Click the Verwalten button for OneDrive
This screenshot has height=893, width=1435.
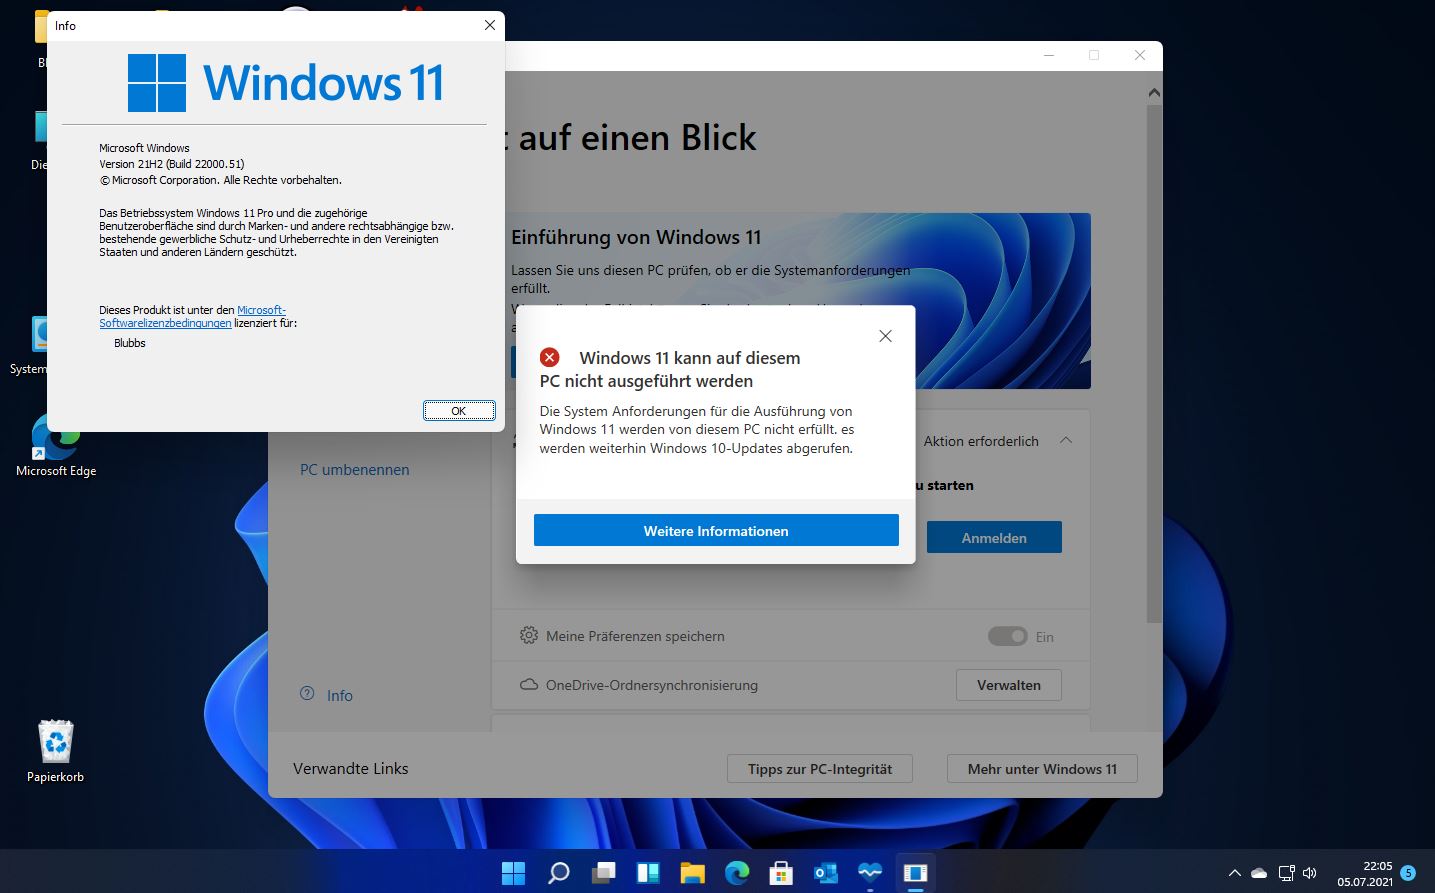(1008, 685)
